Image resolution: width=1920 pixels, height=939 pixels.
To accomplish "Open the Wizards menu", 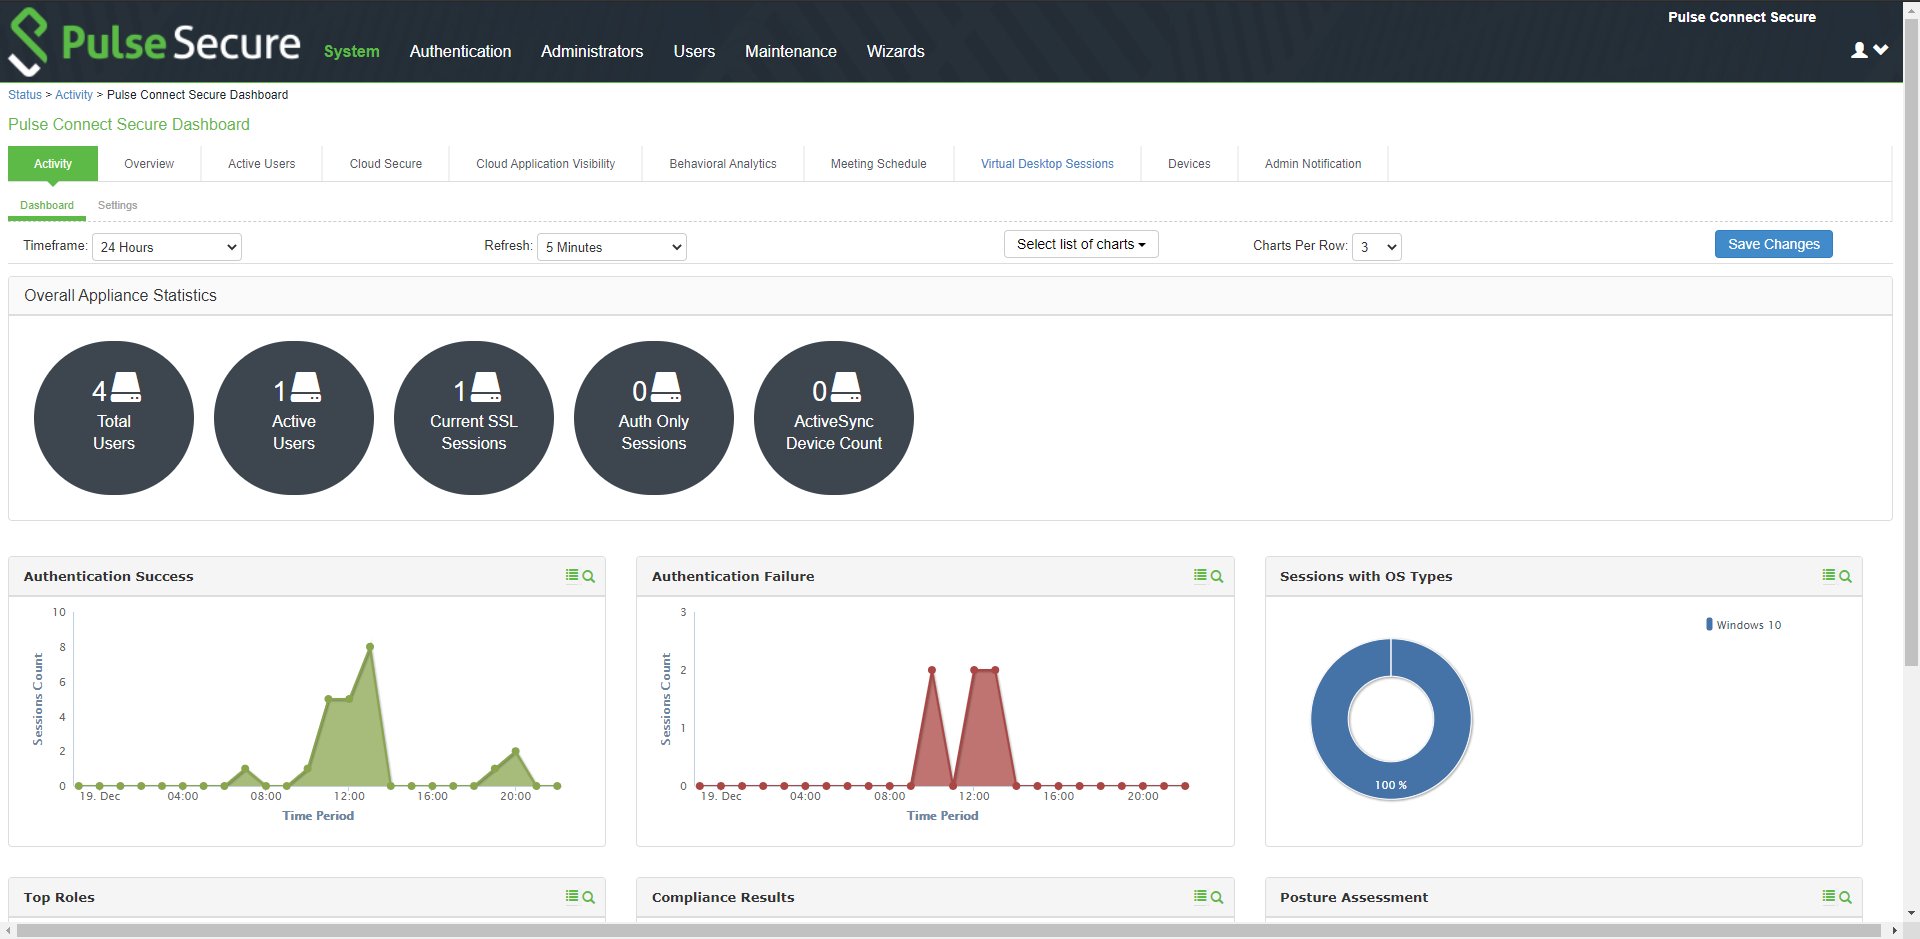I will point(896,51).
